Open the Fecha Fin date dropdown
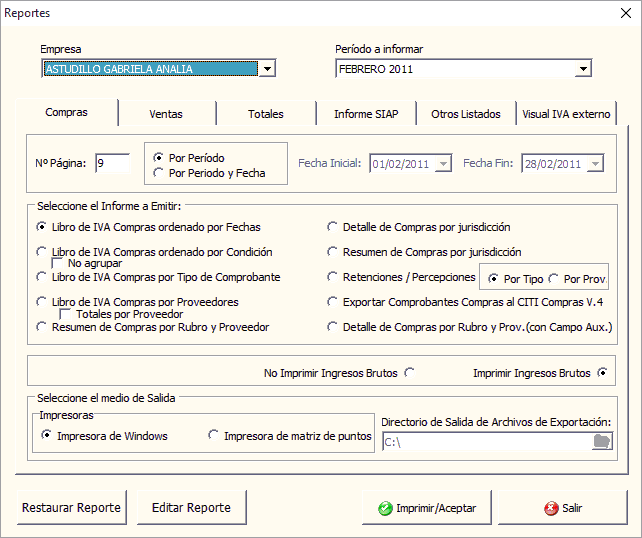 [595, 164]
